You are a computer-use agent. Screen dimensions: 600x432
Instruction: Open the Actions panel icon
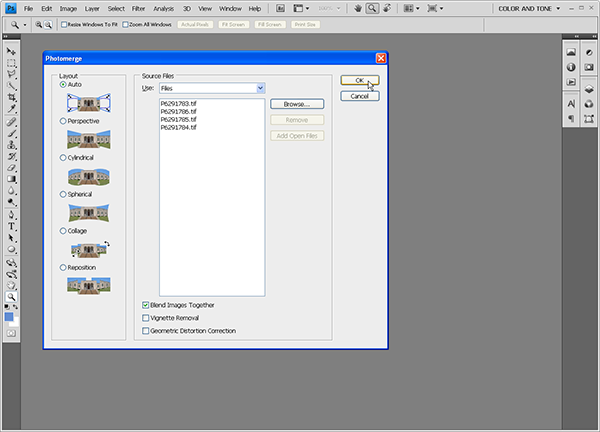point(571,82)
